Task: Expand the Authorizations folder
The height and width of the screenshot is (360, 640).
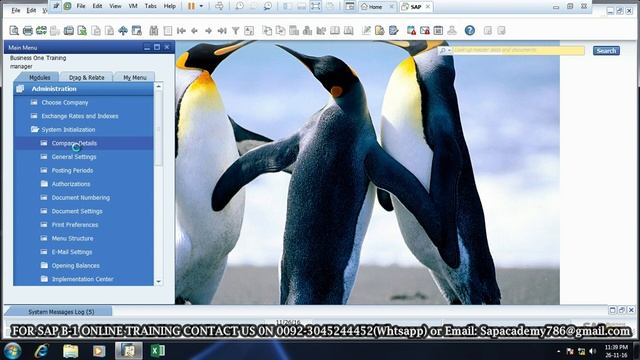Action: (44, 184)
